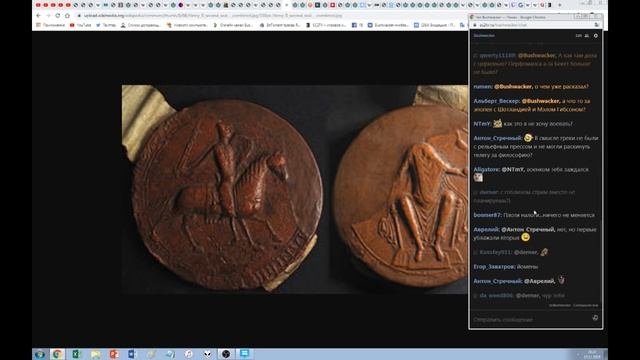640x360 pixels.
Task: Open OBS Studio from the taskbar
Action: click(226, 354)
